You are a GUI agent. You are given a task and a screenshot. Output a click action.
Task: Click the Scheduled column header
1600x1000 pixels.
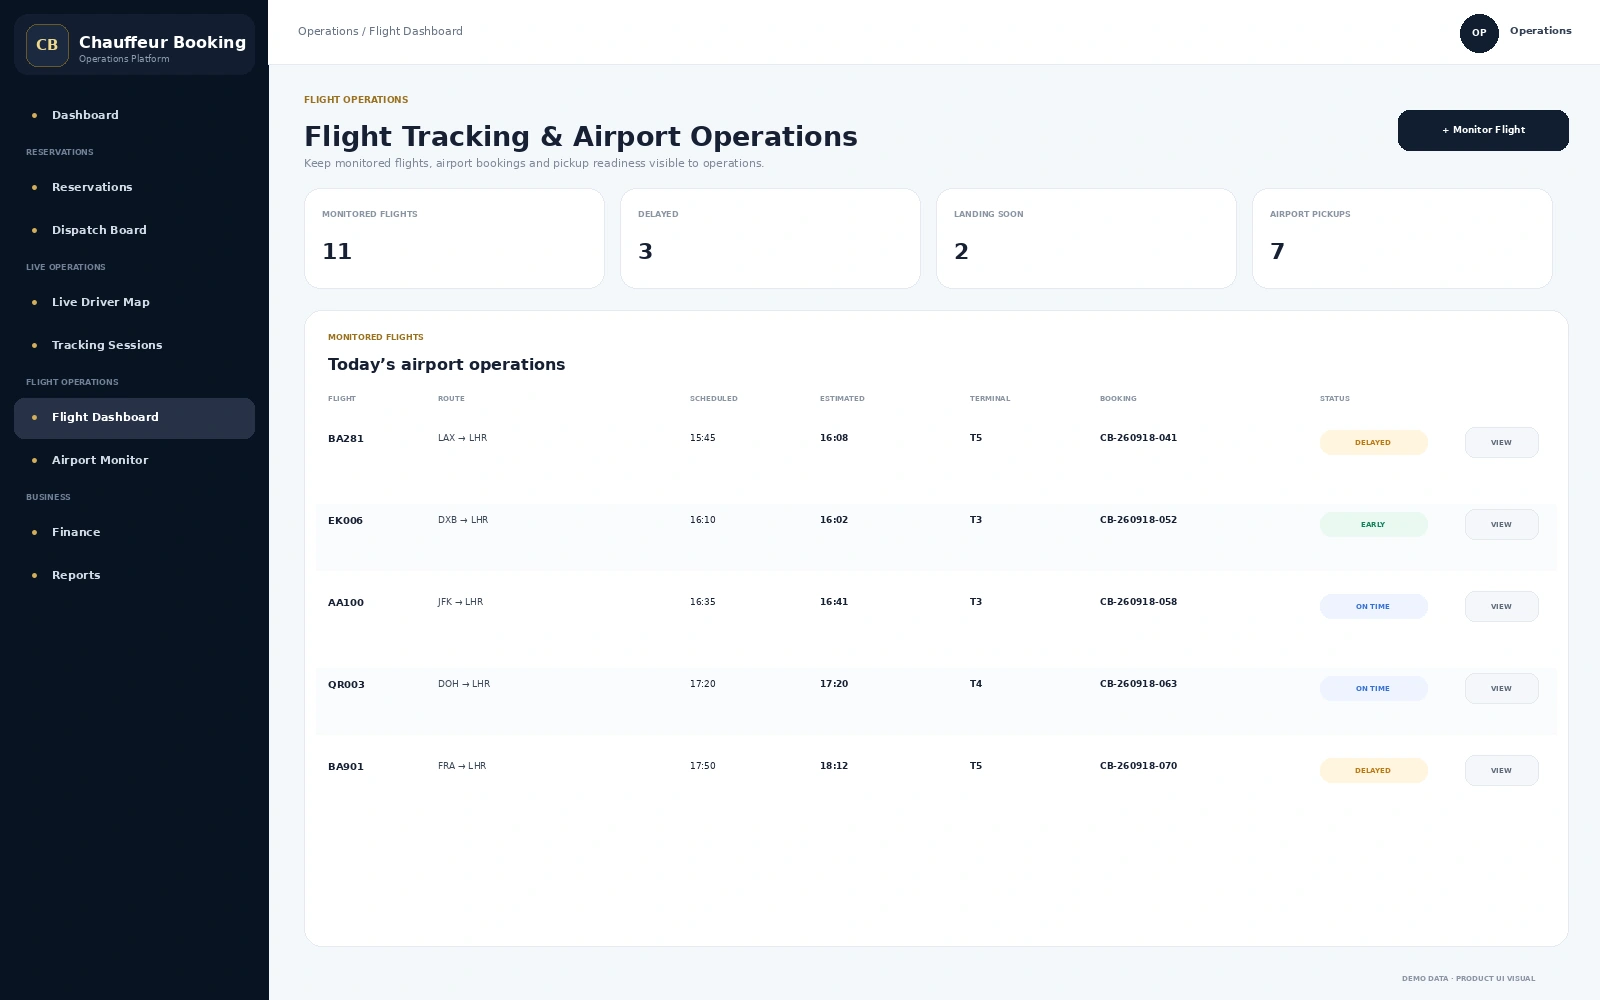714,399
